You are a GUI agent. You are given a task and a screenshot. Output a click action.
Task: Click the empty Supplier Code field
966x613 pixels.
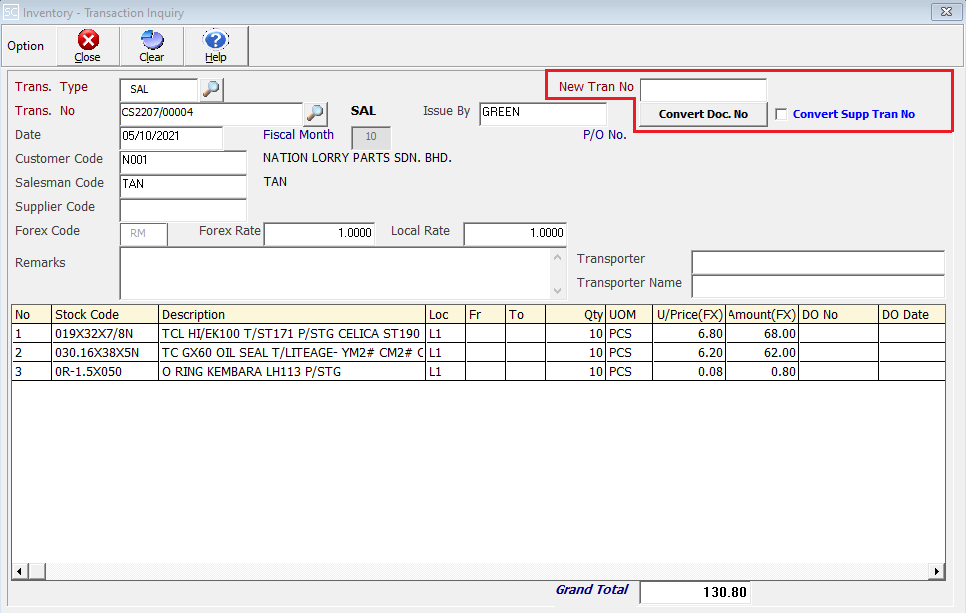tap(183, 209)
